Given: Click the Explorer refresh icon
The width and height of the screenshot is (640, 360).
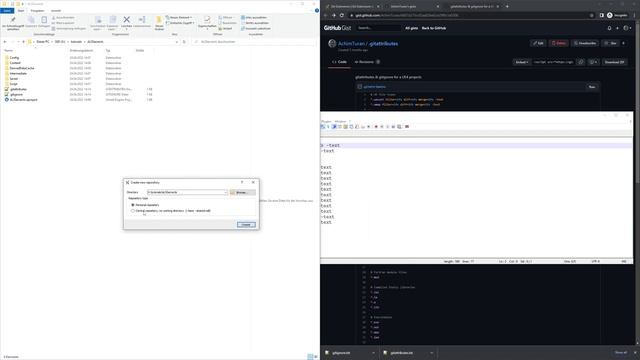Looking at the screenshot, I should coord(184,42).
